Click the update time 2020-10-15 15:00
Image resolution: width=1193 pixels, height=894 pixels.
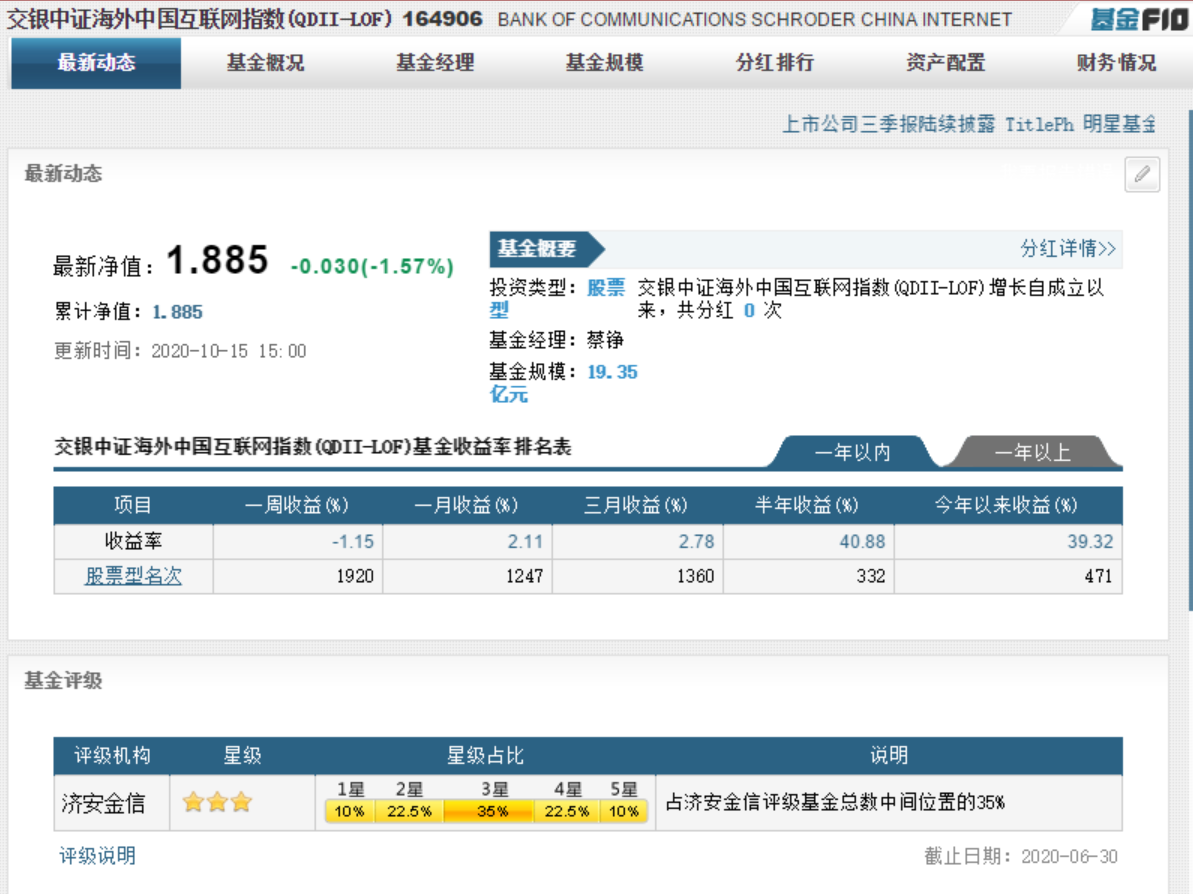pyautogui.click(x=229, y=351)
